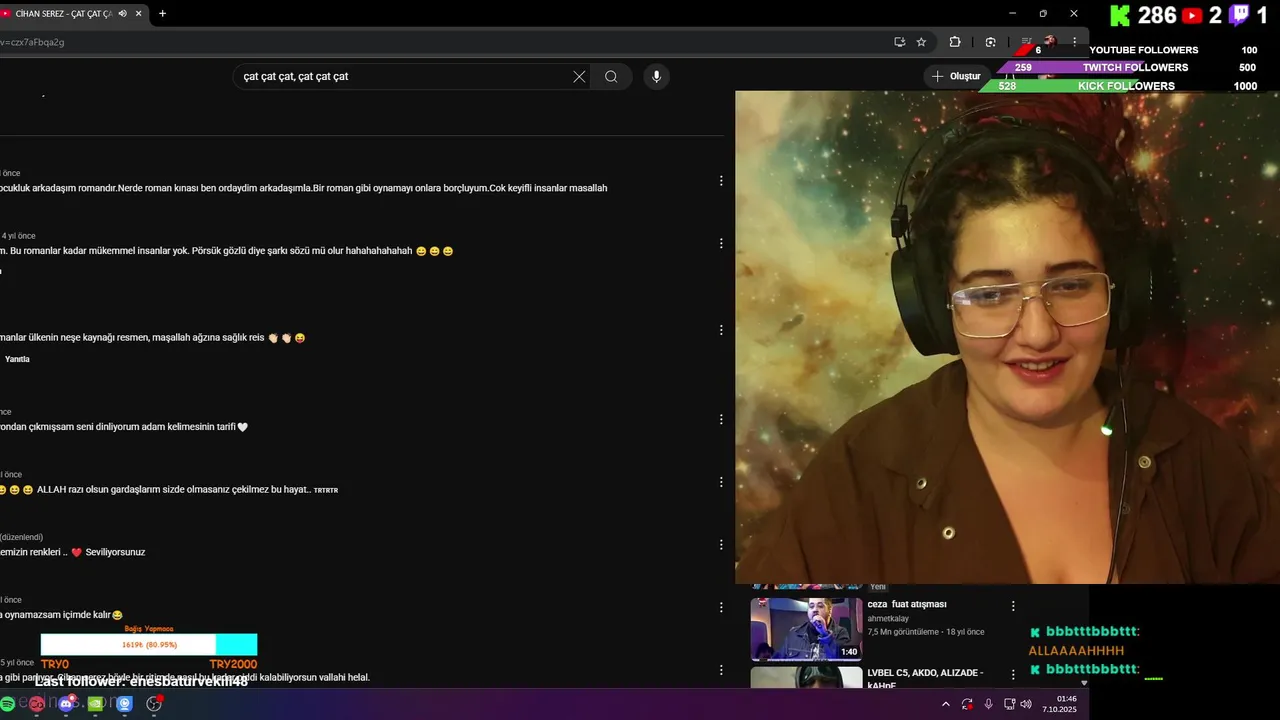Screen dimensions: 1280x720
Task: Click the install app icon in address bar
Action: (899, 42)
